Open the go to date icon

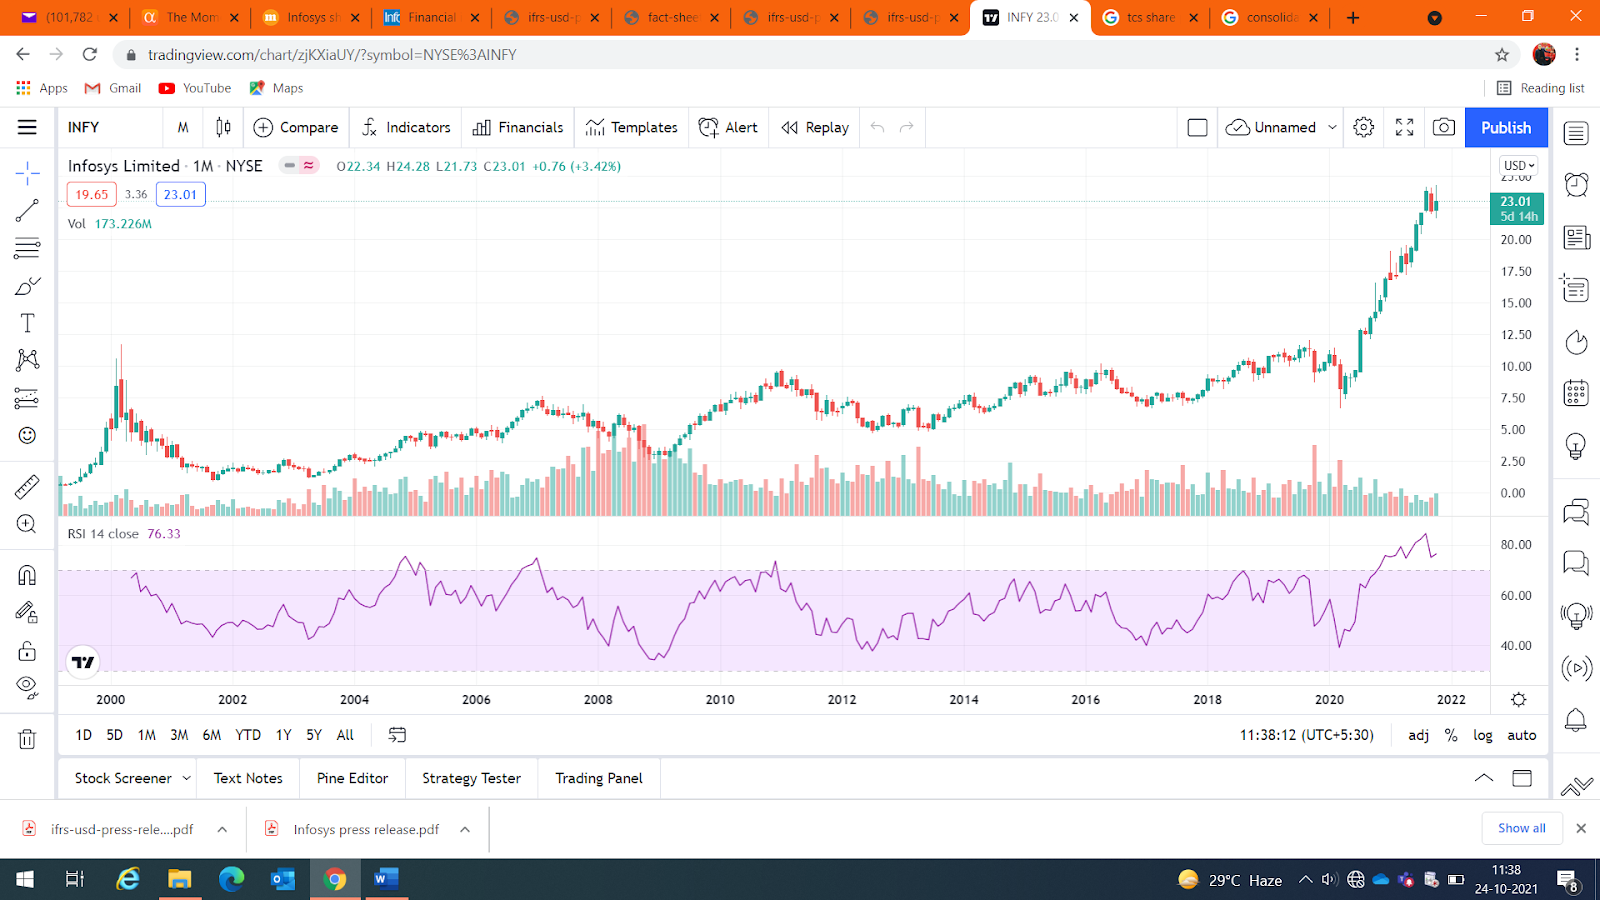[397, 735]
